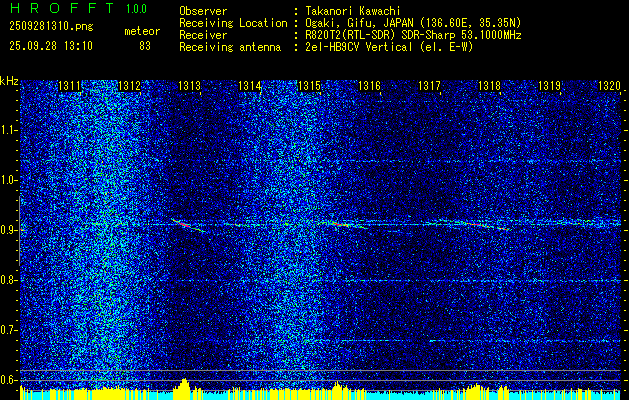Click the kHz axis unit label
The image size is (629, 400).
tap(9, 81)
